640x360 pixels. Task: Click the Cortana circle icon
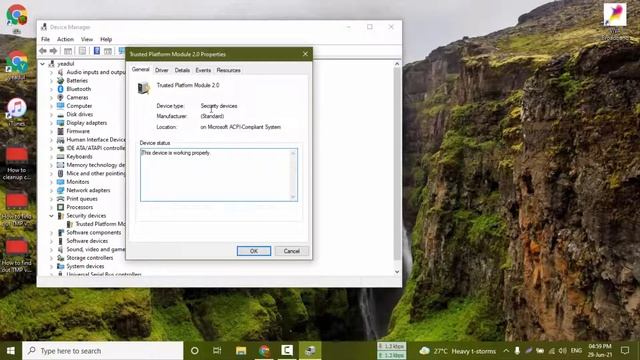point(195,351)
